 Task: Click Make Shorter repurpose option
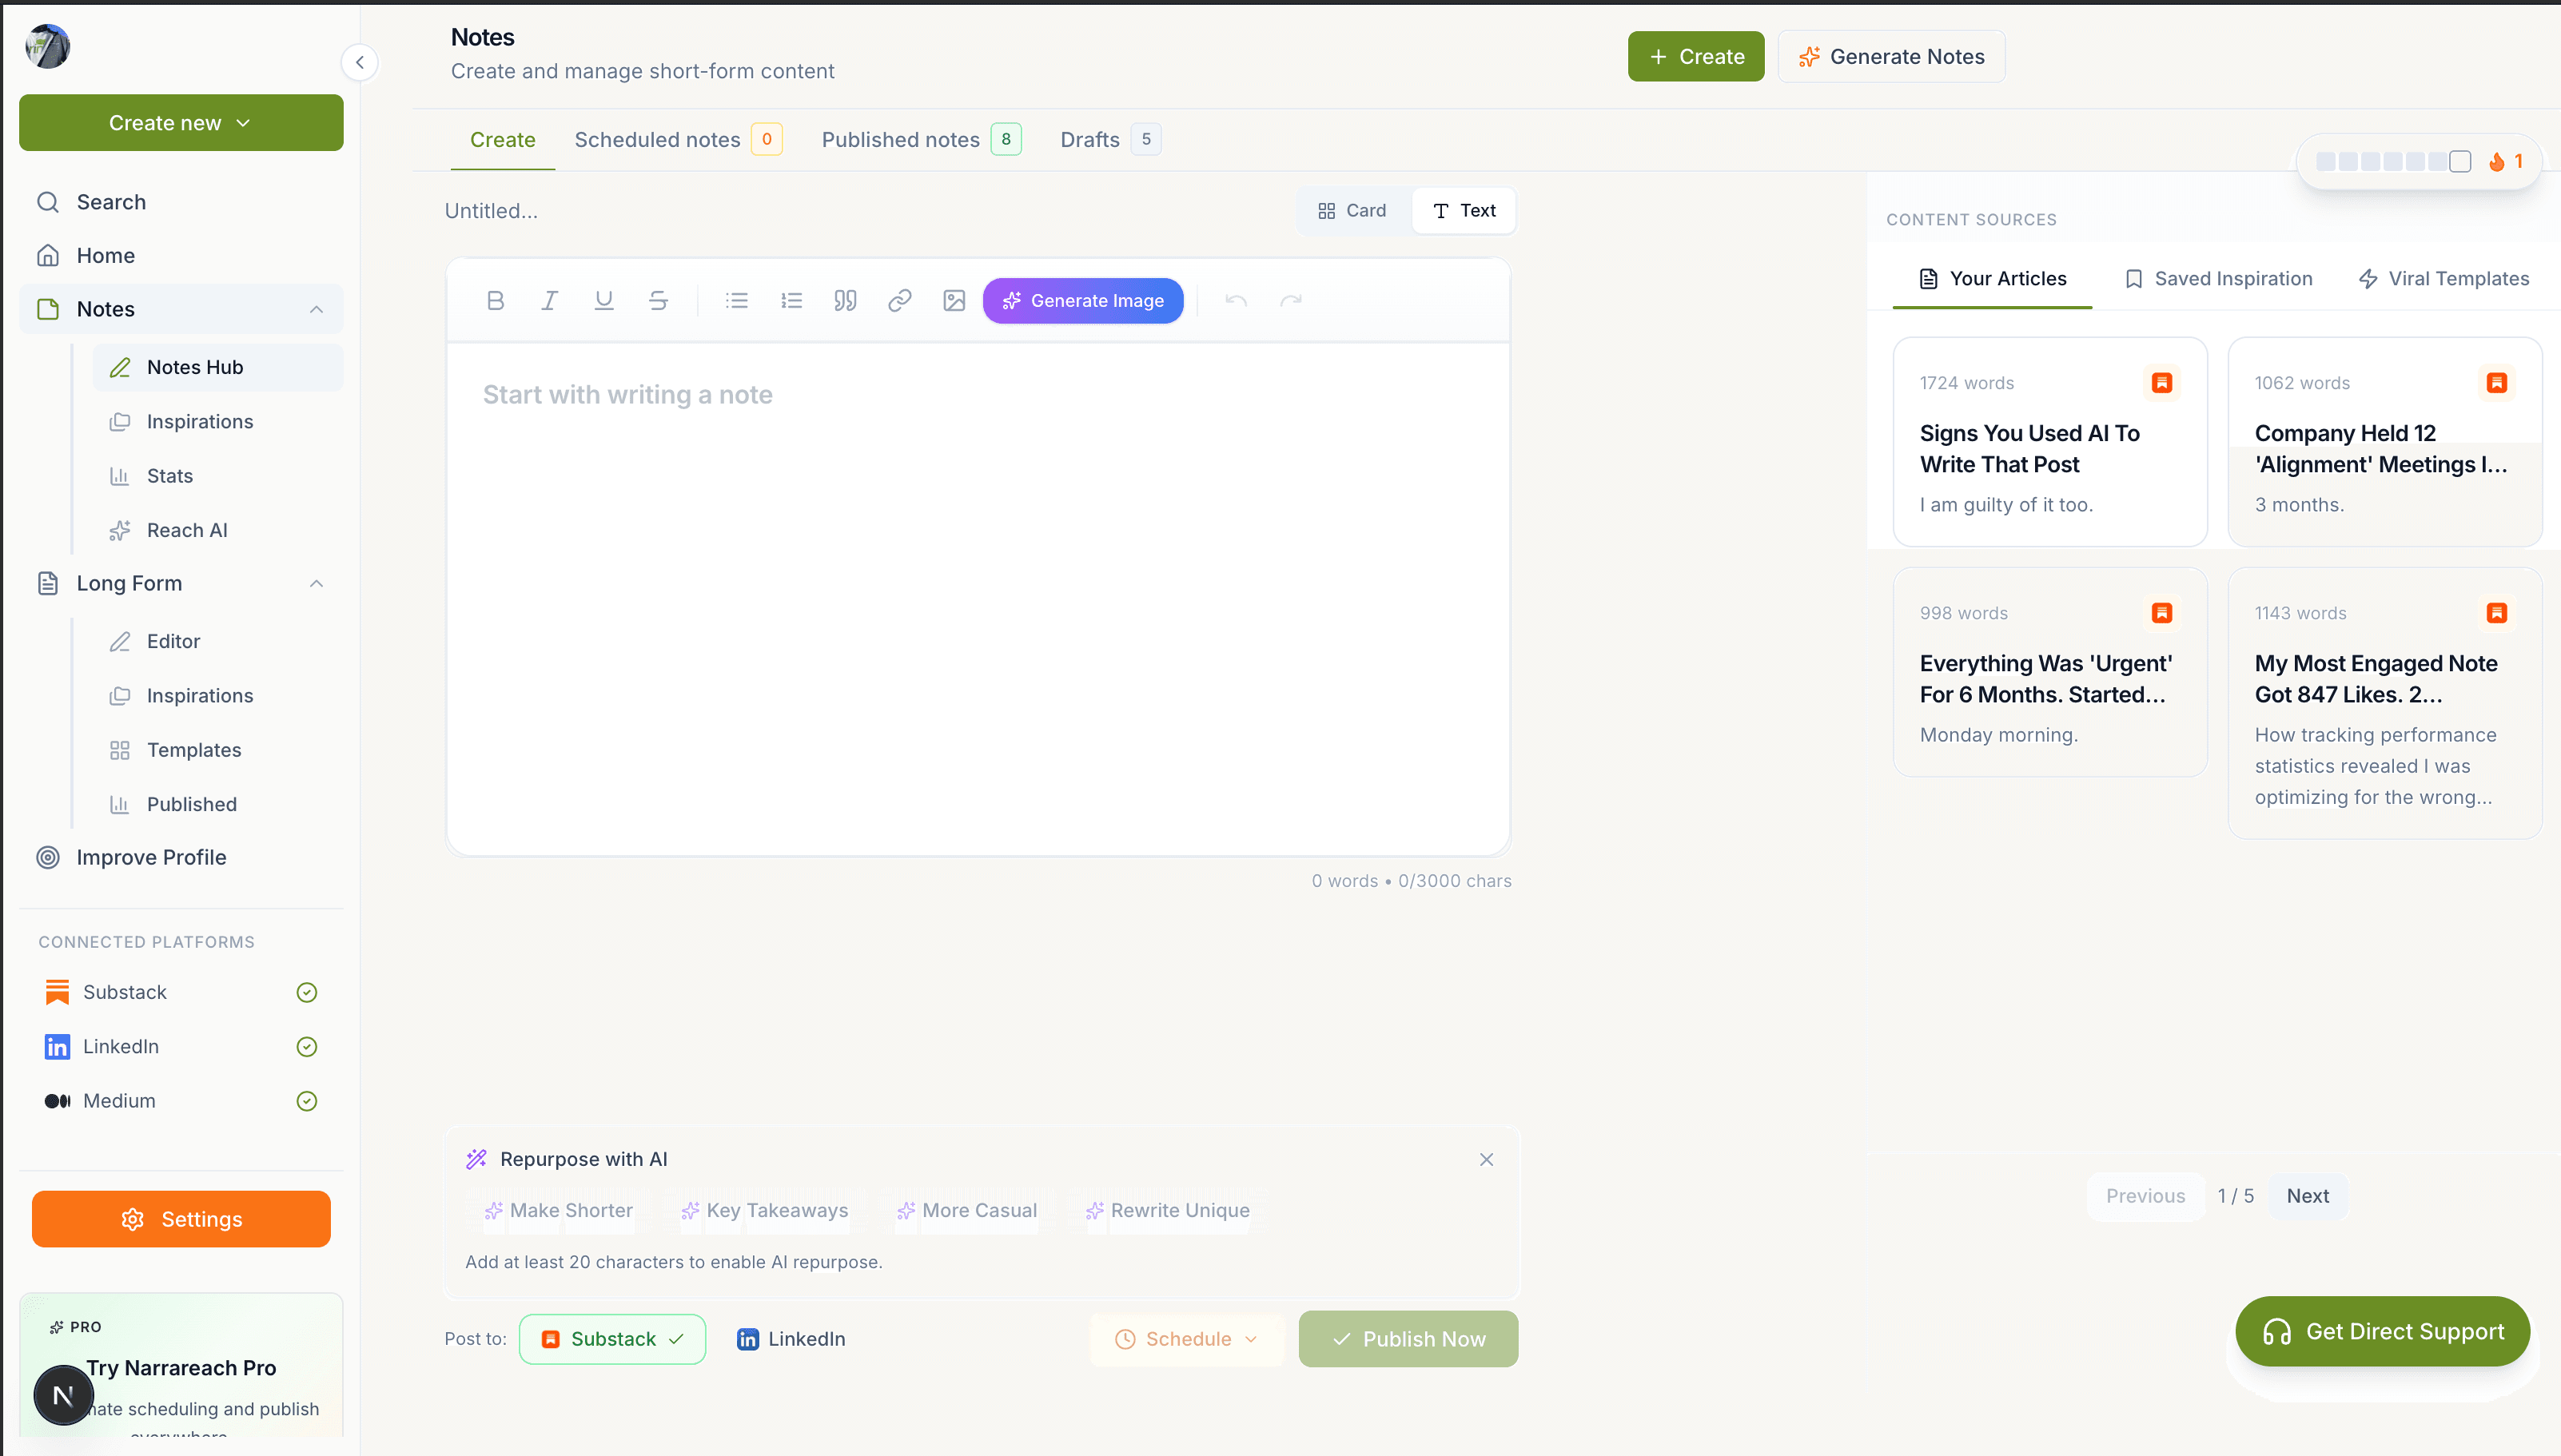(x=559, y=1210)
